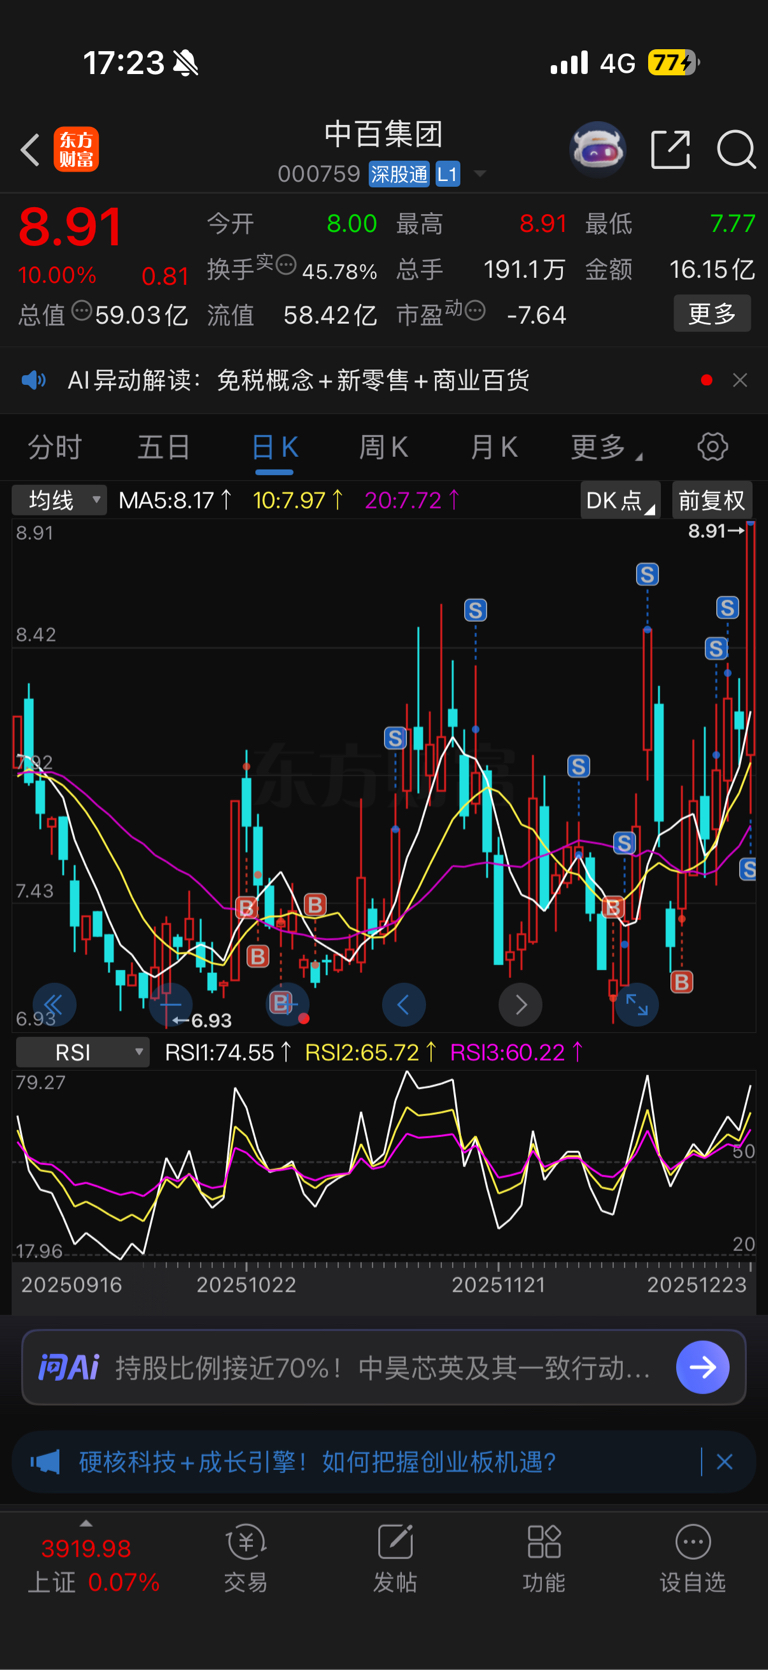
Task: Switch to 五日 tab
Action: click(x=164, y=447)
